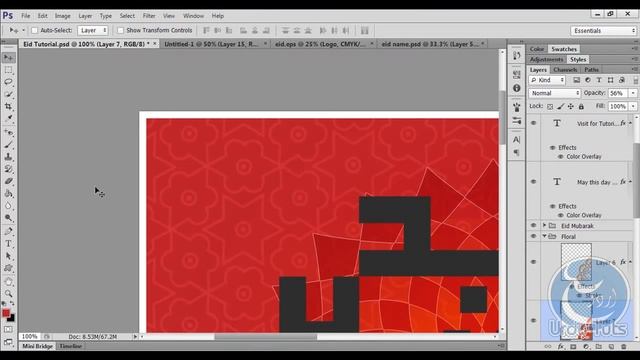
Task: Filter layers by pixel layers icon
Action: point(576,80)
